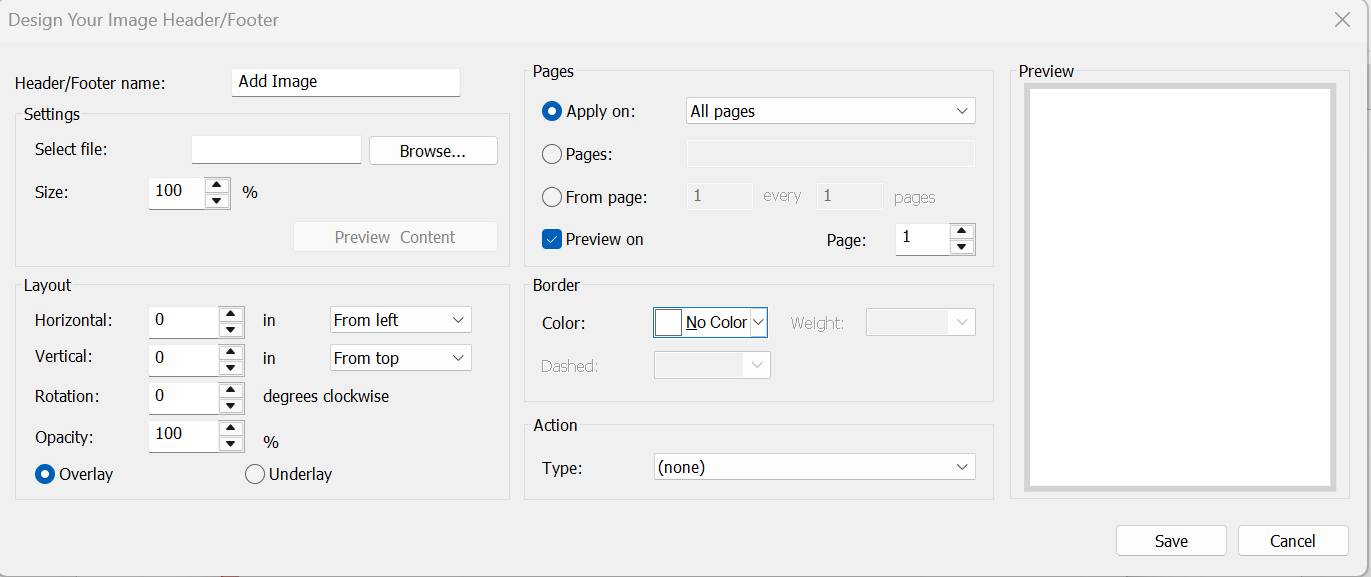
Task: Open the Action Type (none) dropdown
Action: point(814,467)
